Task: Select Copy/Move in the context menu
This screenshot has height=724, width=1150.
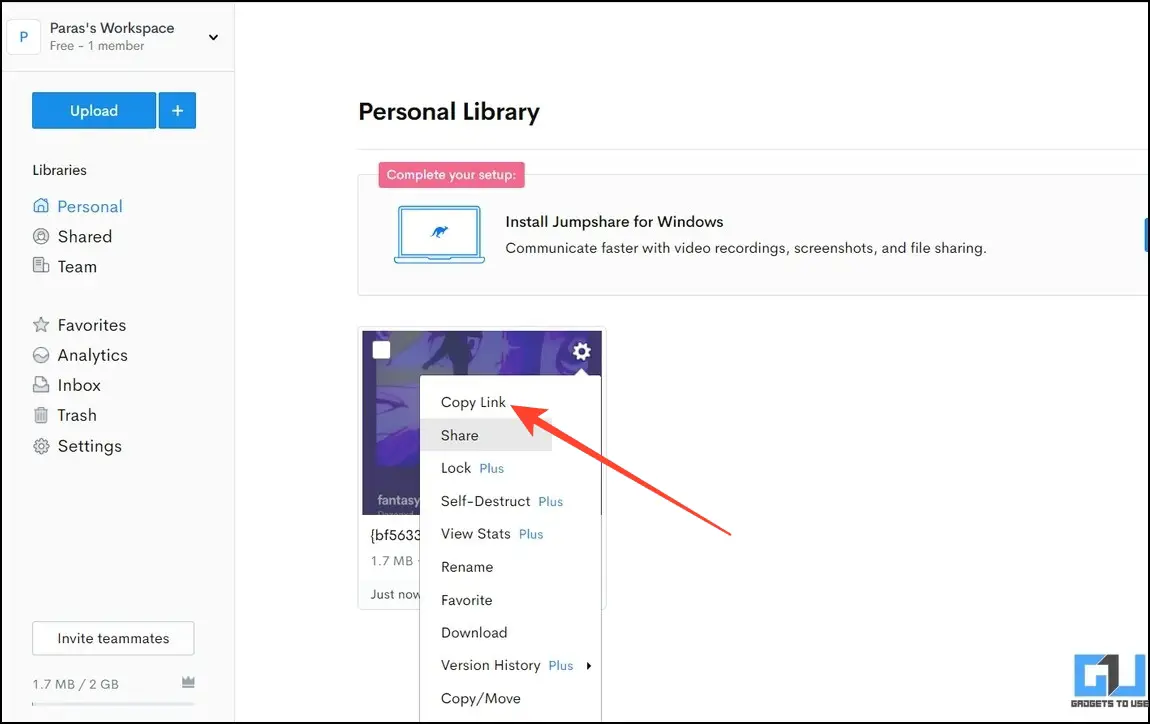Action: tap(480, 698)
